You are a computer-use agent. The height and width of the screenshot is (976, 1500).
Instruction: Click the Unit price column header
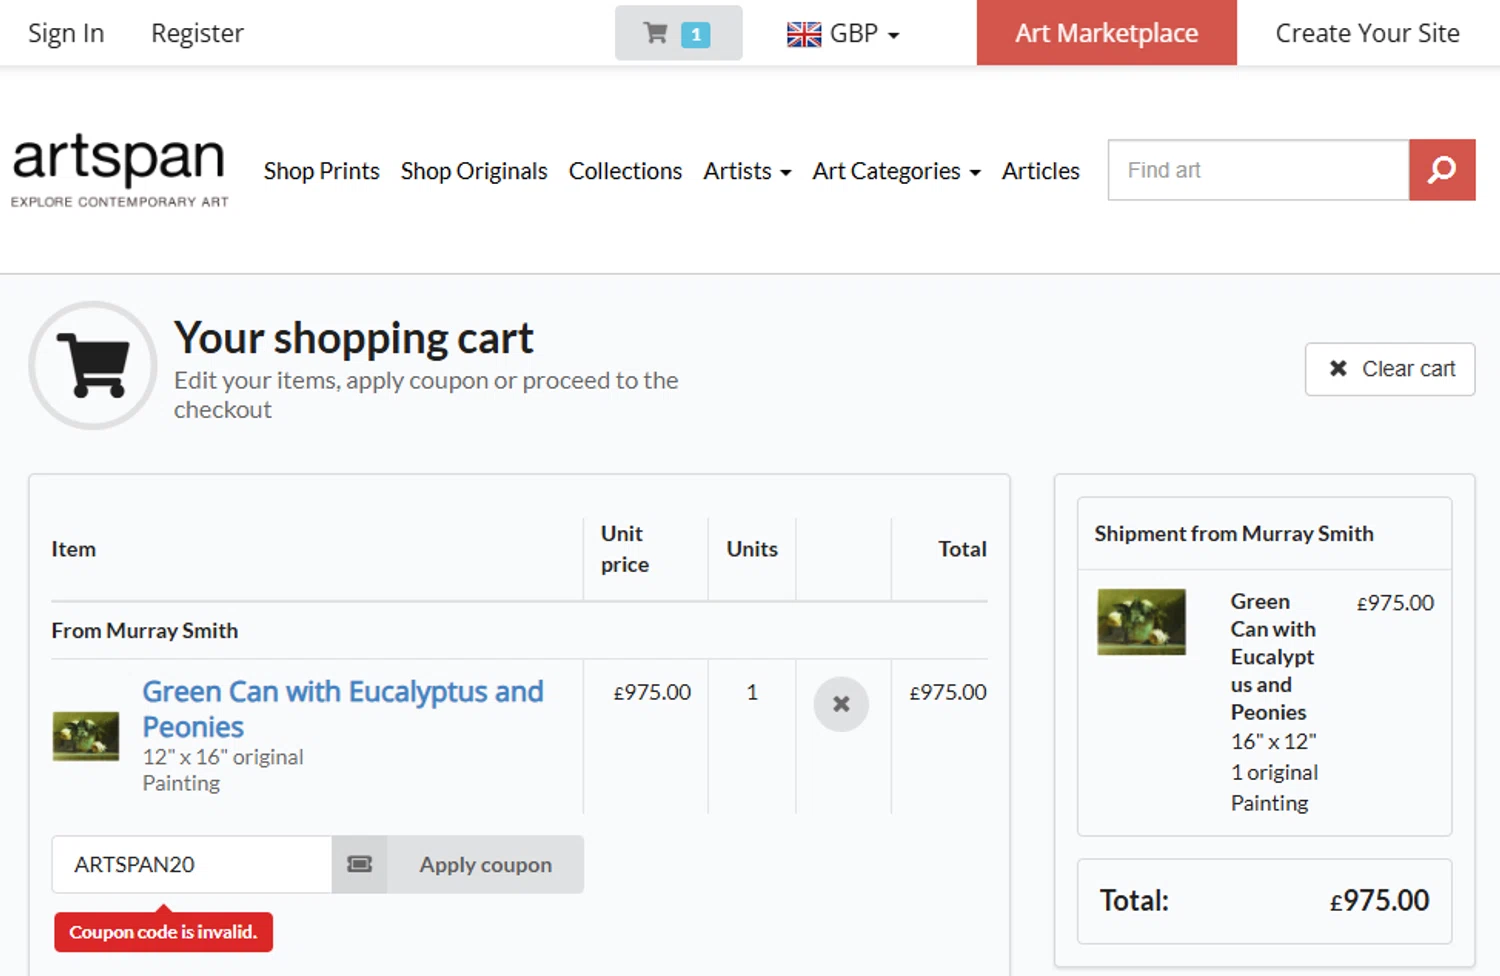tap(625, 549)
